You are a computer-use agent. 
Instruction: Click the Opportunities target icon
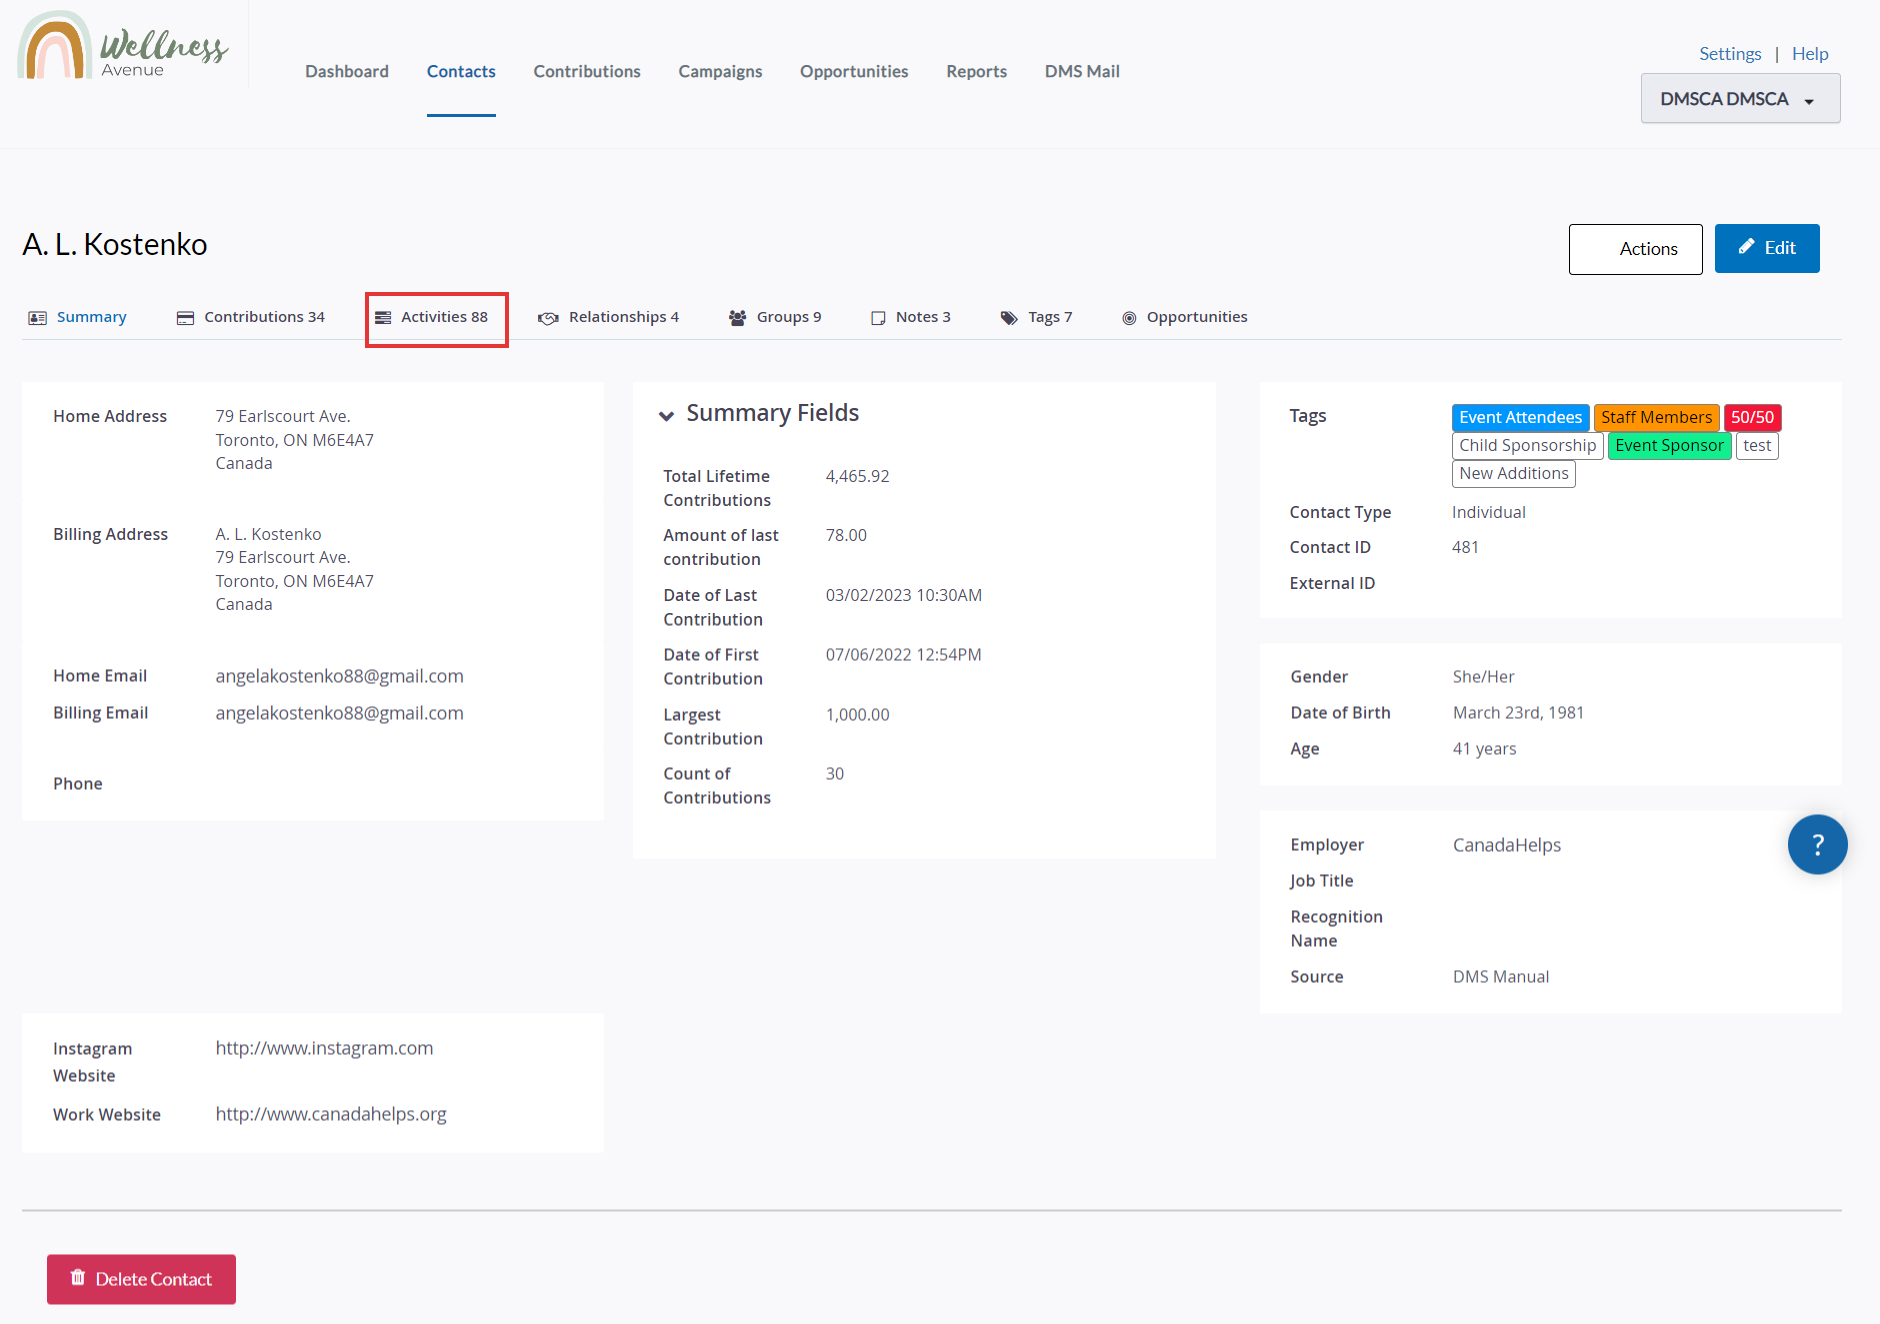[1129, 318]
